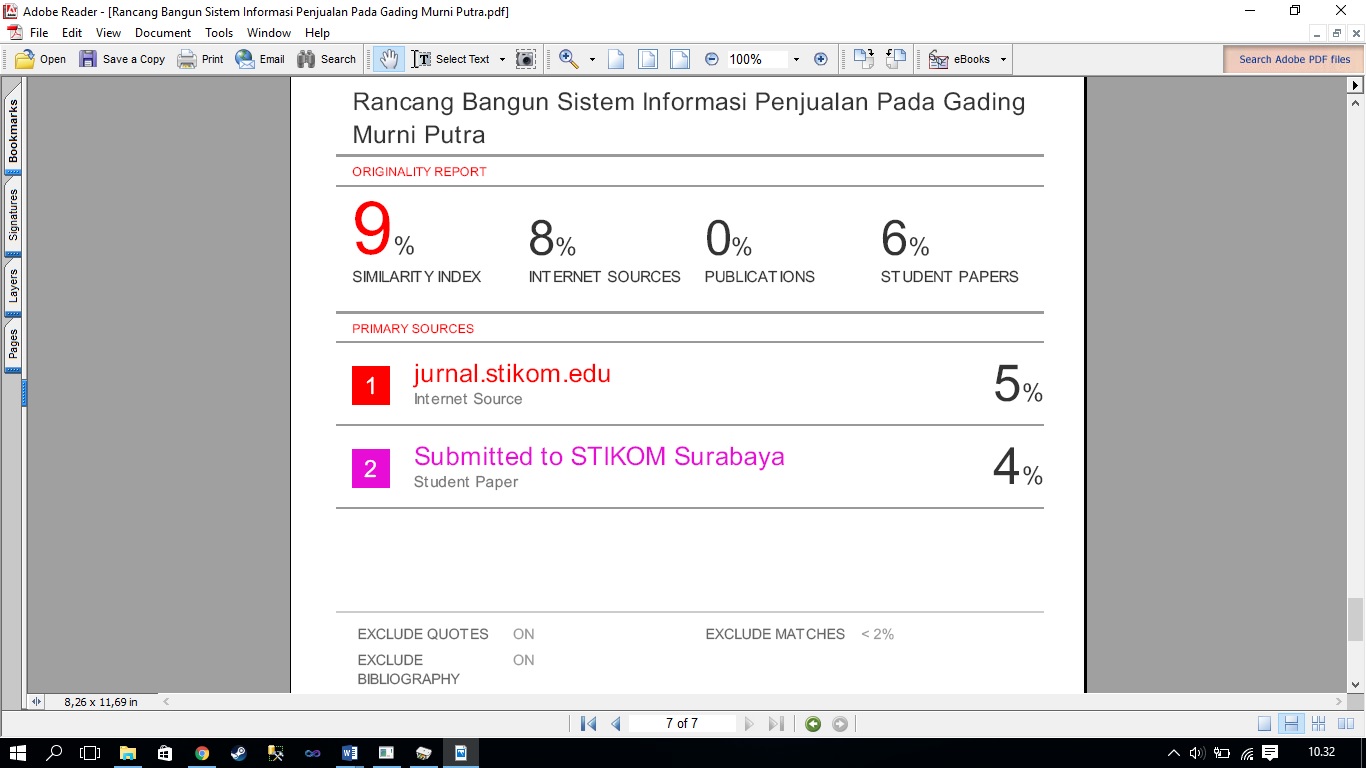Go to the previous page

[x=616, y=724]
